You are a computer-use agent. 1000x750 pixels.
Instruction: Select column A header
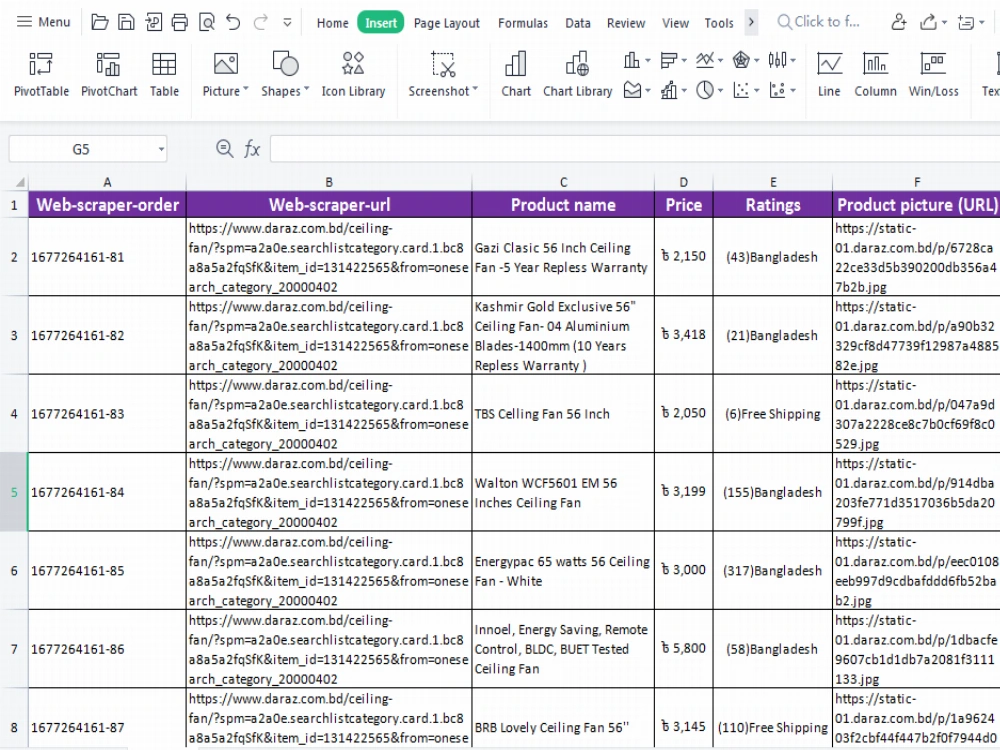tap(107, 182)
